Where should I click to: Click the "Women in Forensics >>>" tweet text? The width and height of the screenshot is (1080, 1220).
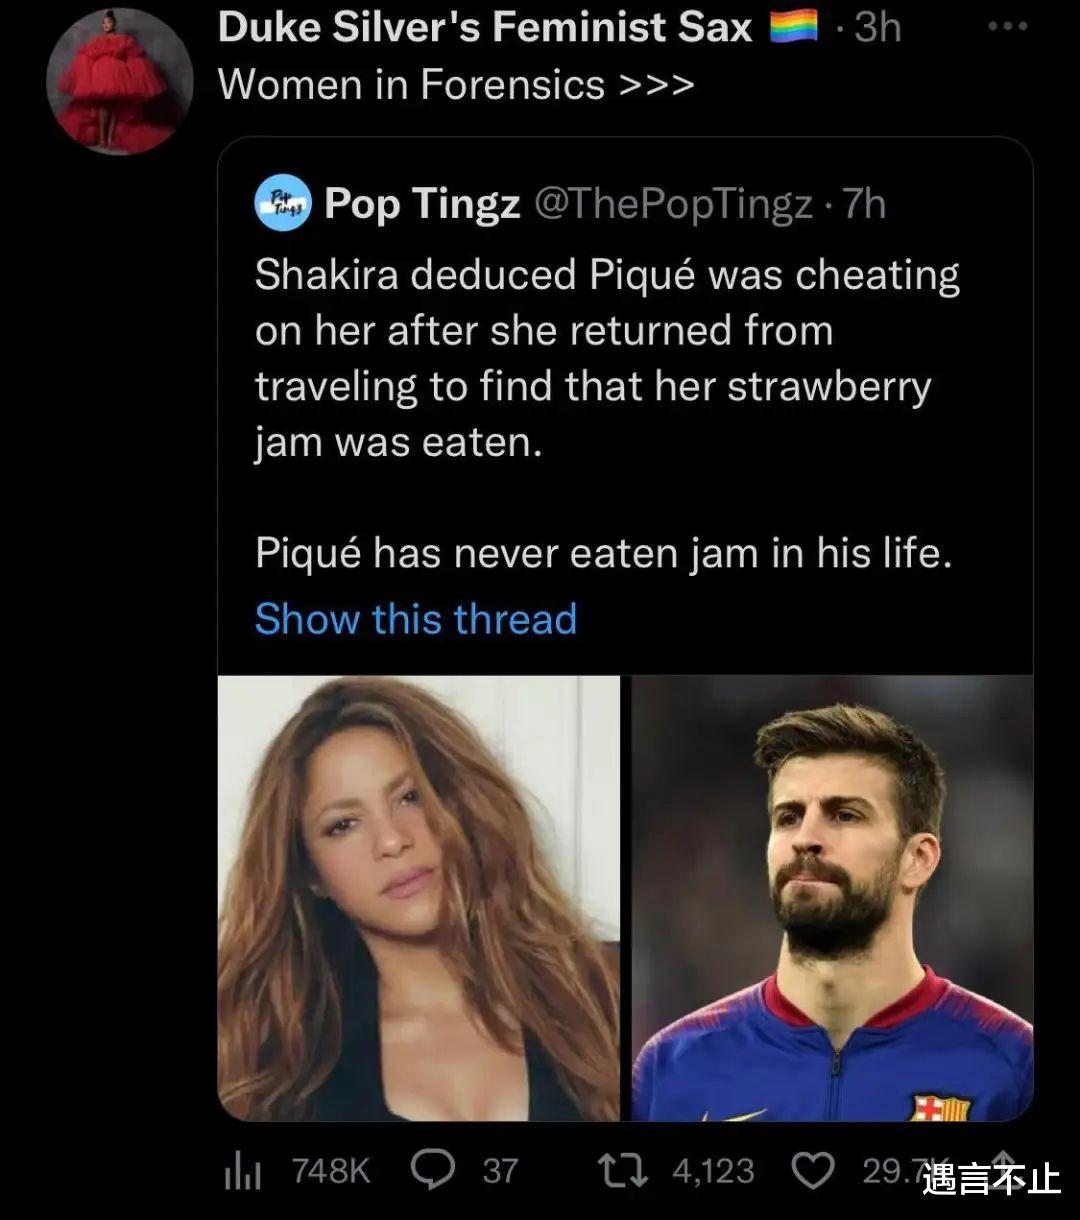coord(456,85)
